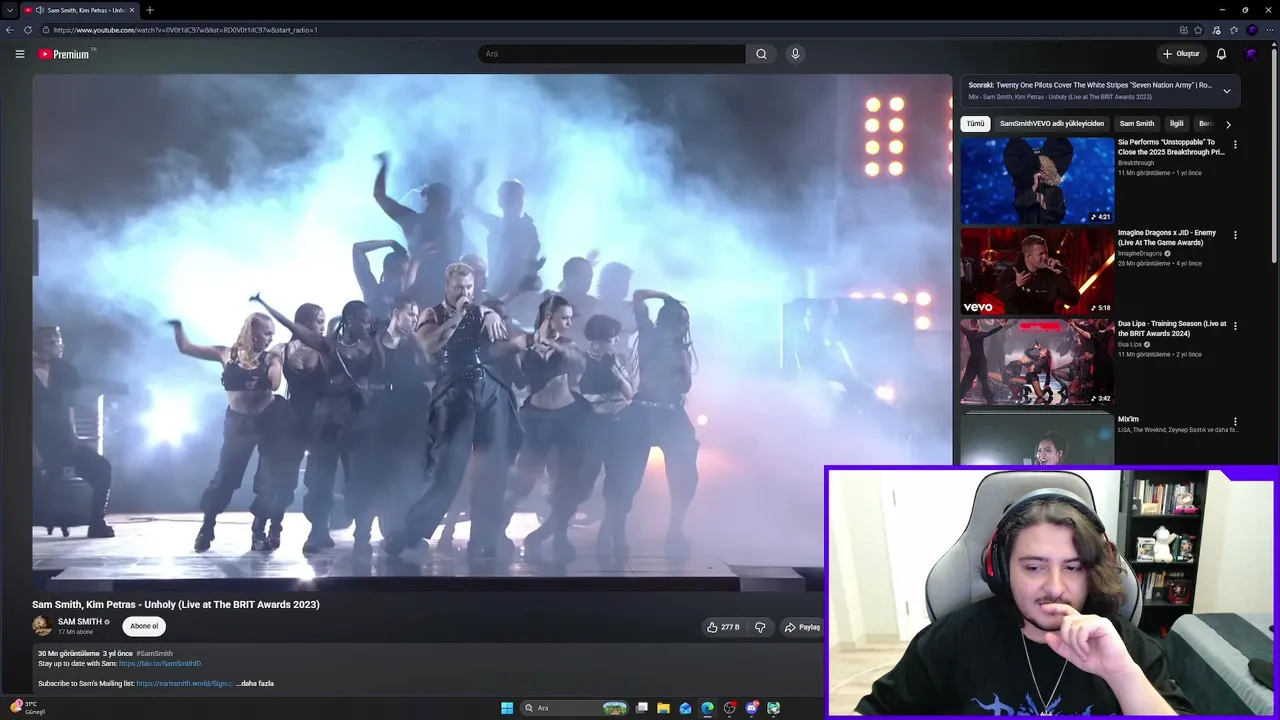Image resolution: width=1280 pixels, height=720 pixels.
Task: Click the #SamSmith hashtag
Action: [x=154, y=653]
